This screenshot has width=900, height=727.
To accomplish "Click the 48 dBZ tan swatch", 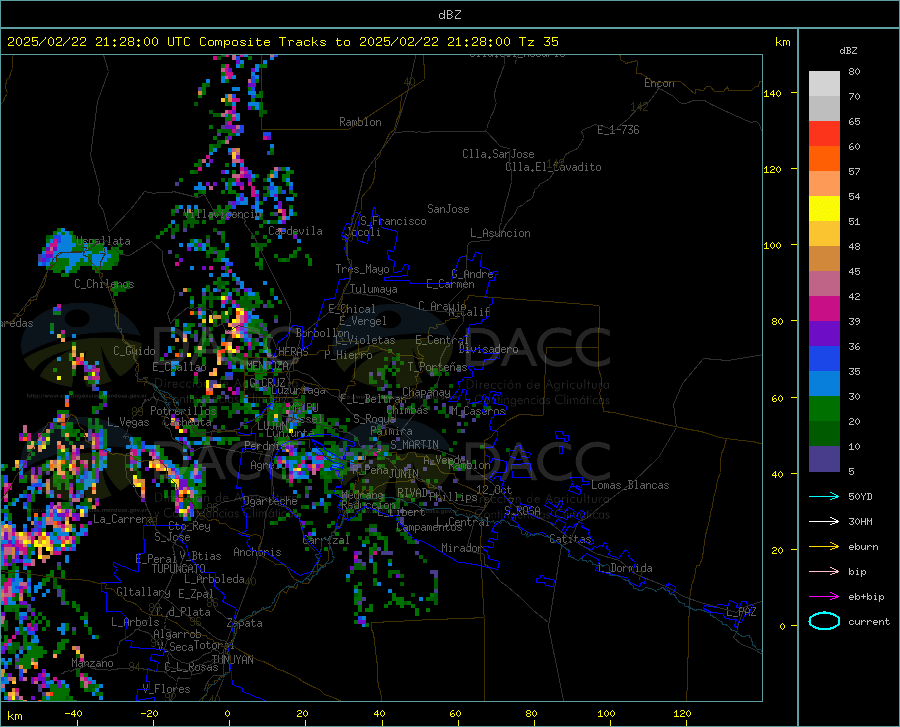I will click(824, 259).
